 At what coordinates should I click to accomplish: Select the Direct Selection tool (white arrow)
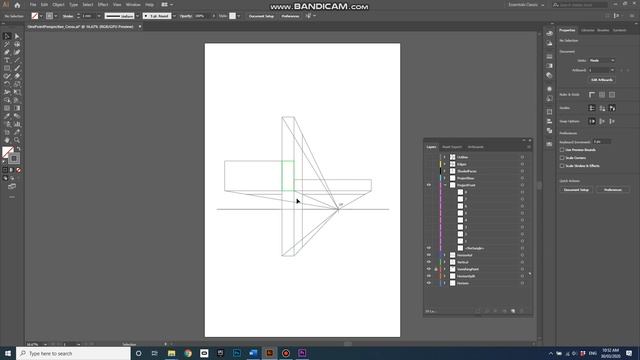(x=17, y=36)
